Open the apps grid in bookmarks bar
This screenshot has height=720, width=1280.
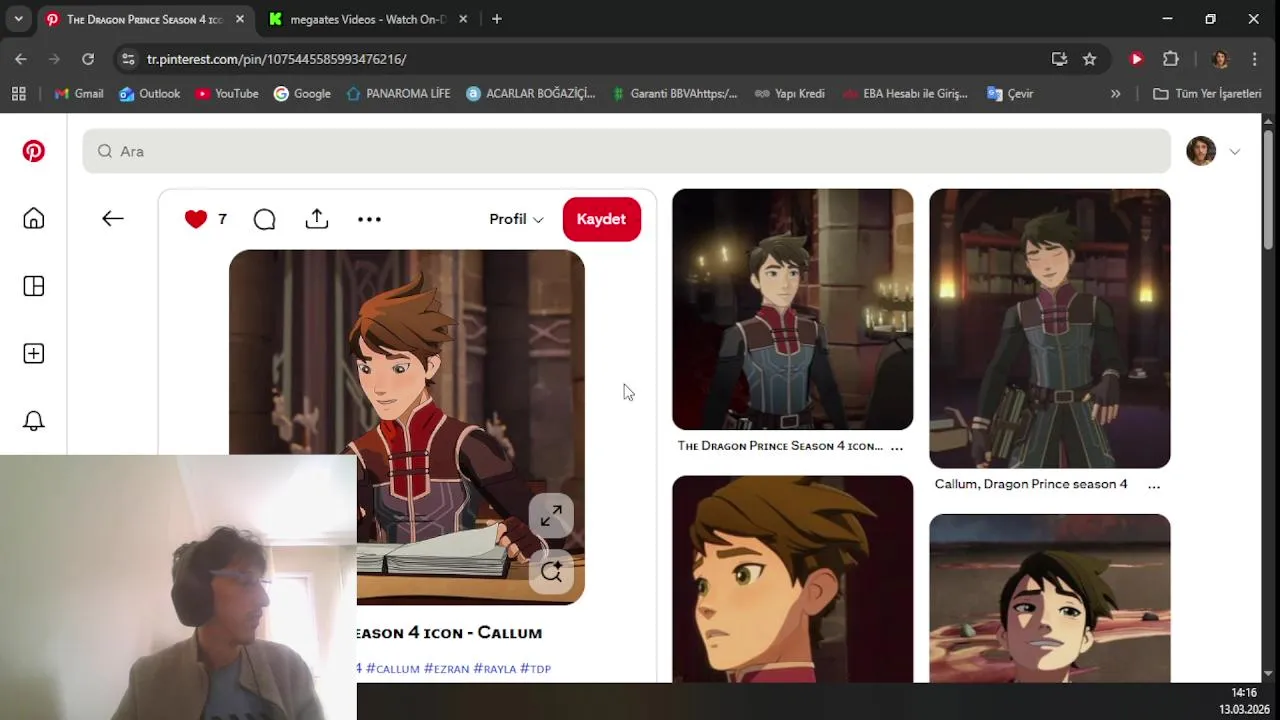[x=18, y=93]
